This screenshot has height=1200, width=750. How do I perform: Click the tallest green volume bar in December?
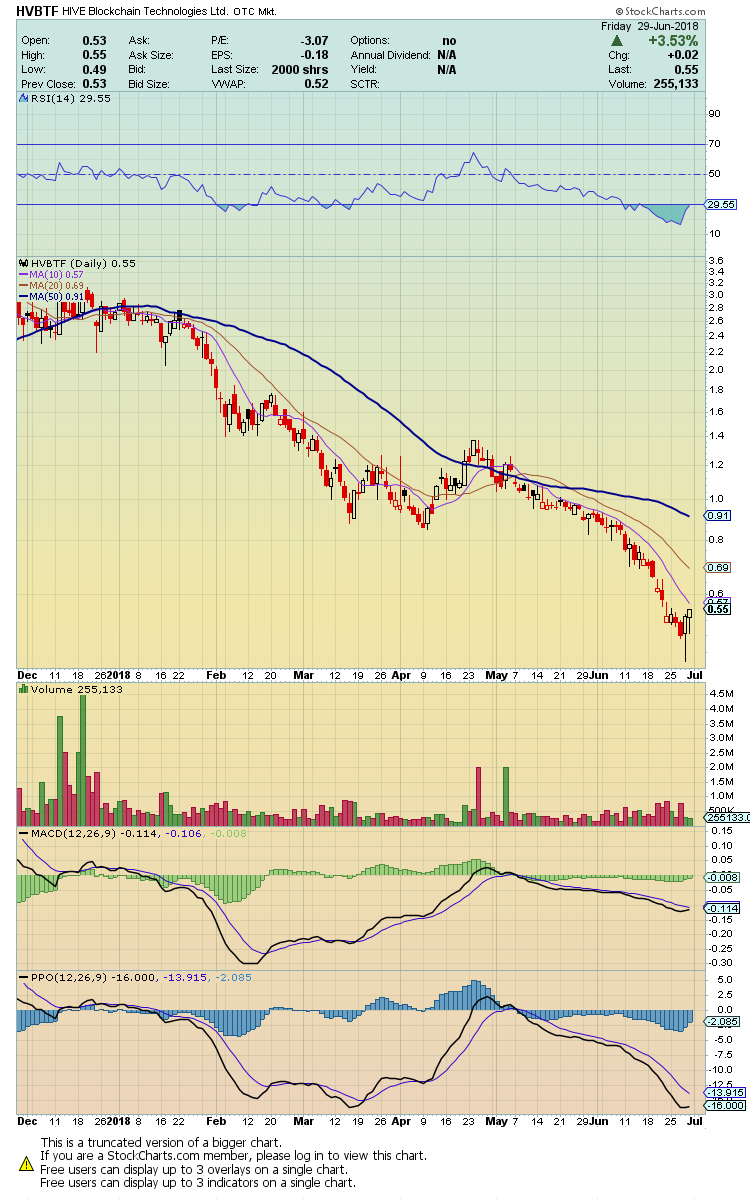click(x=83, y=759)
